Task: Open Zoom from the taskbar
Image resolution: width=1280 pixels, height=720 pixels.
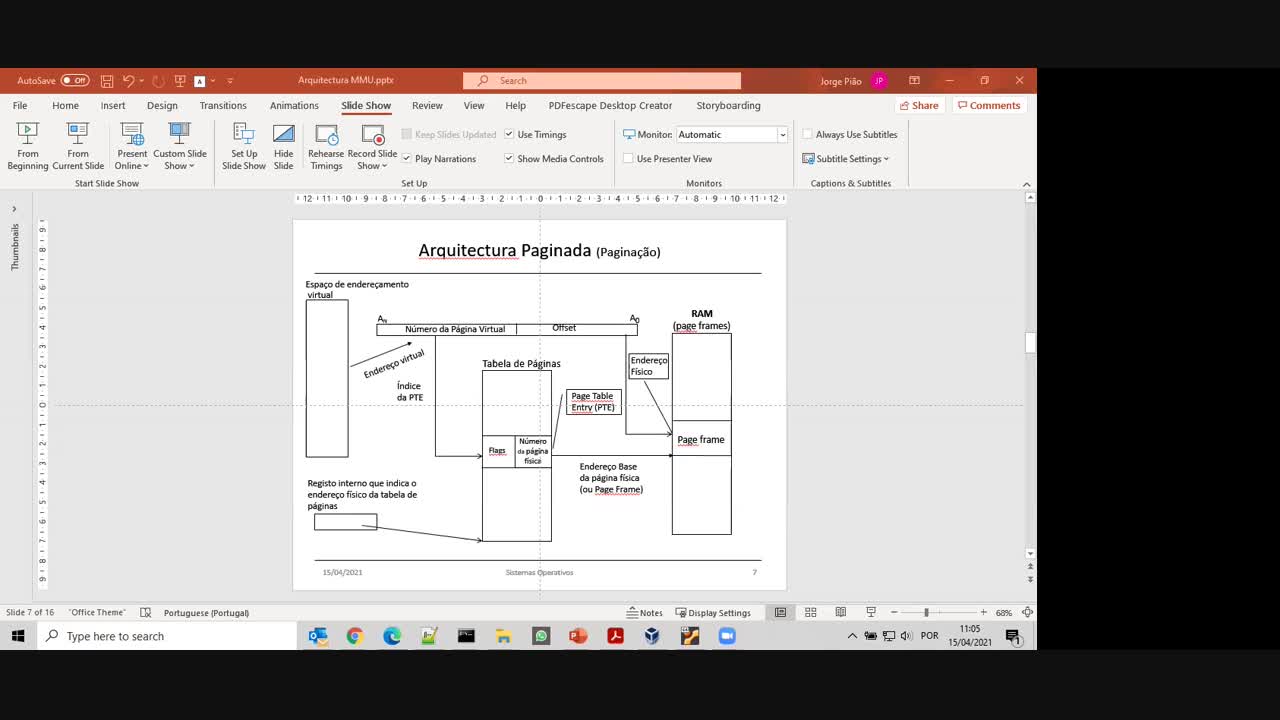Action: 727,636
